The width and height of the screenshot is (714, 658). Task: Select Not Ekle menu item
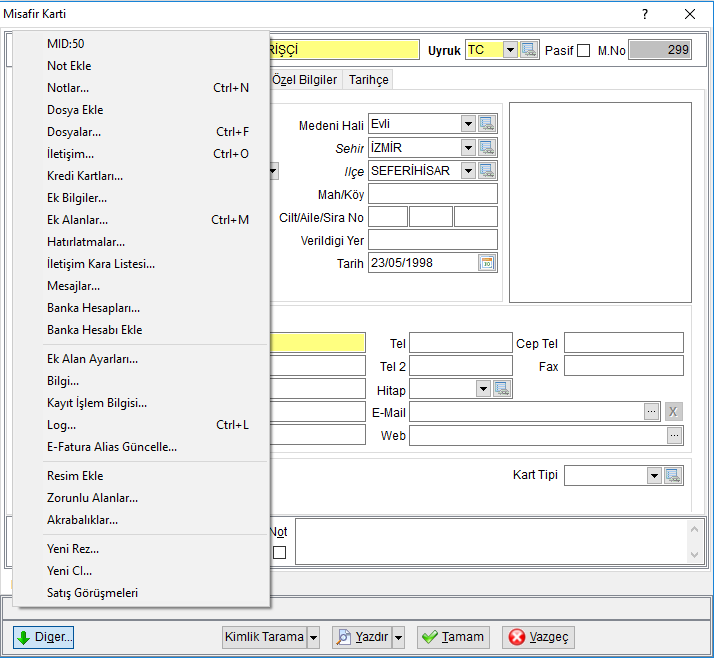tap(141, 66)
